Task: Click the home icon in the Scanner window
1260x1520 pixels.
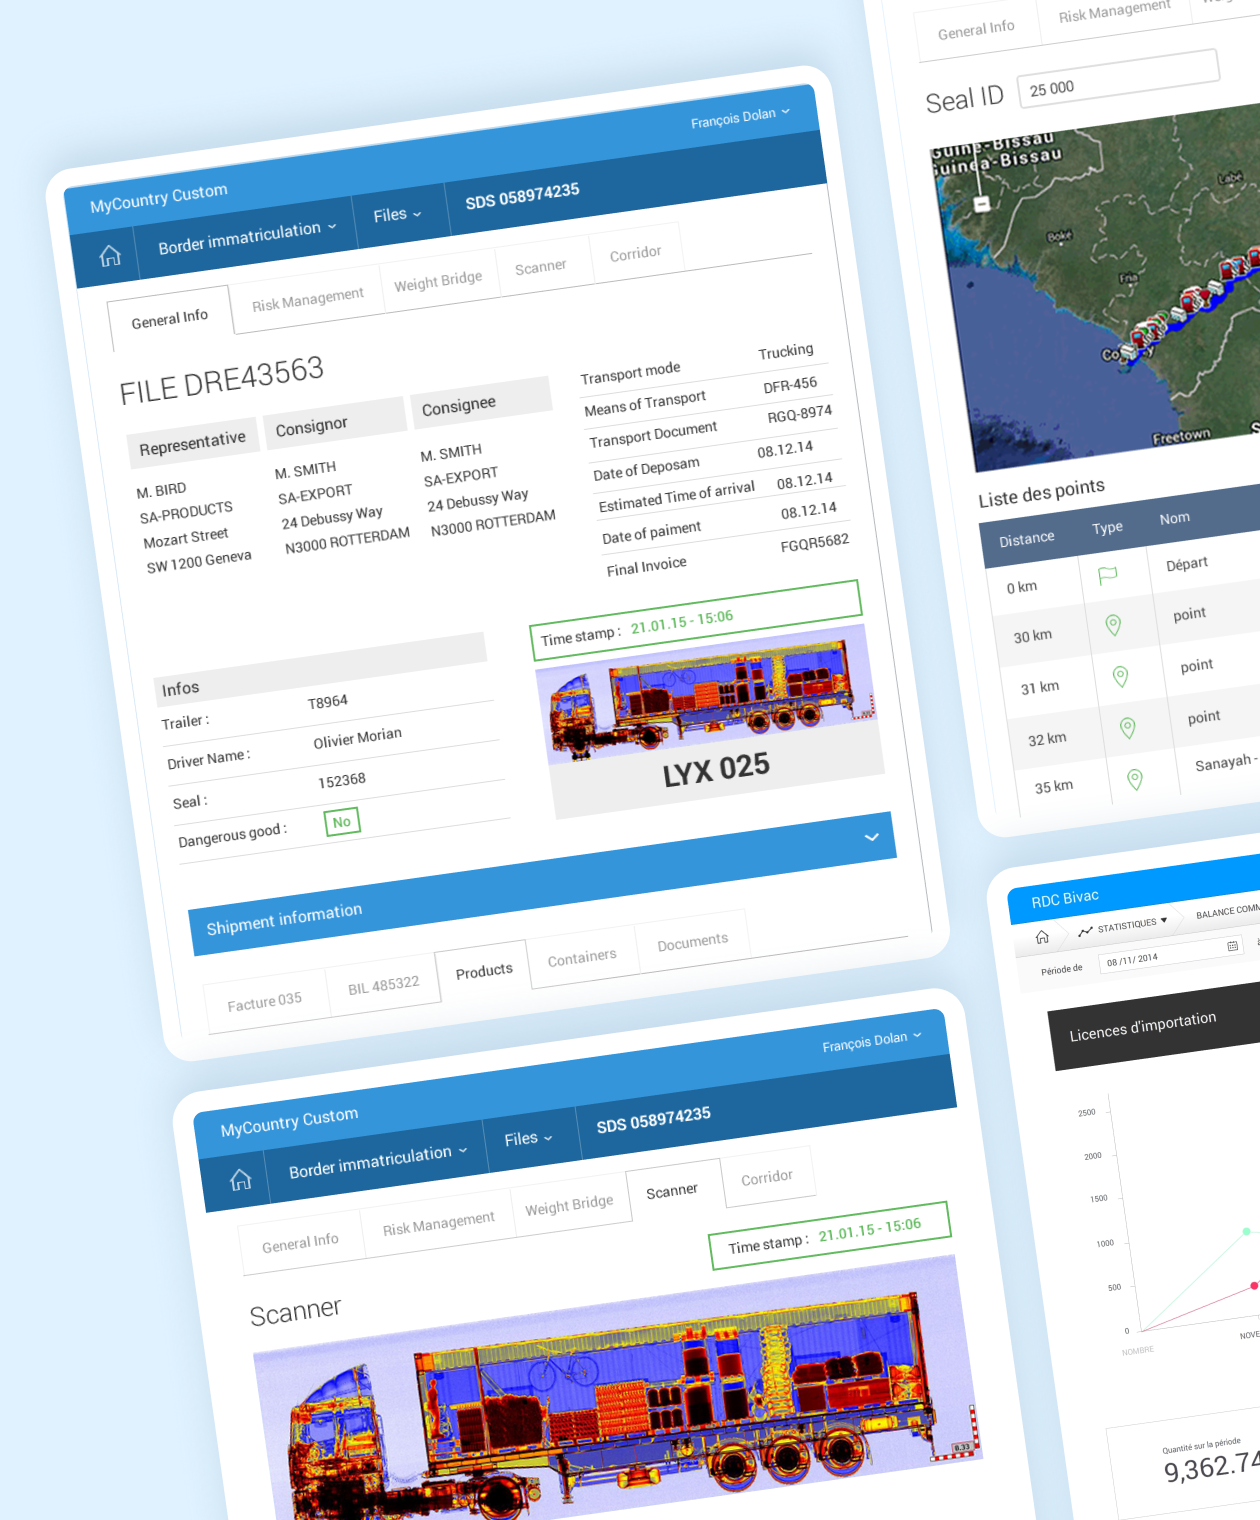Action: tap(241, 1180)
